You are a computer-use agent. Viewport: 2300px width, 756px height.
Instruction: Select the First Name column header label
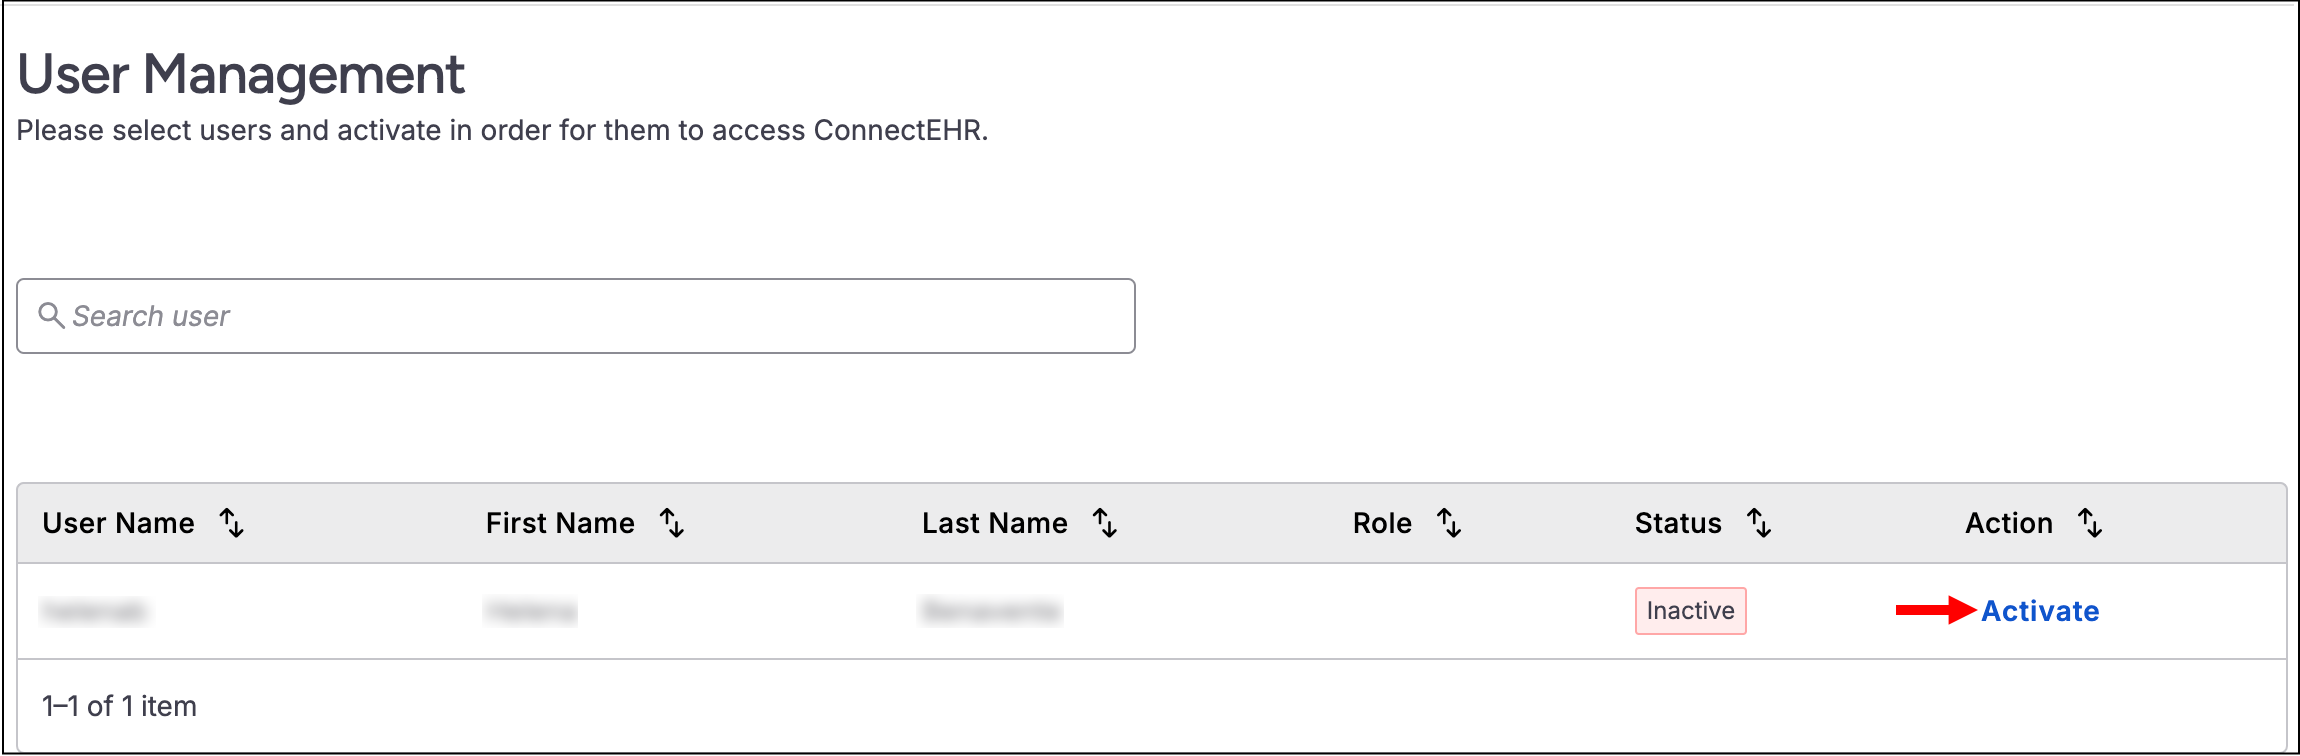(x=560, y=523)
